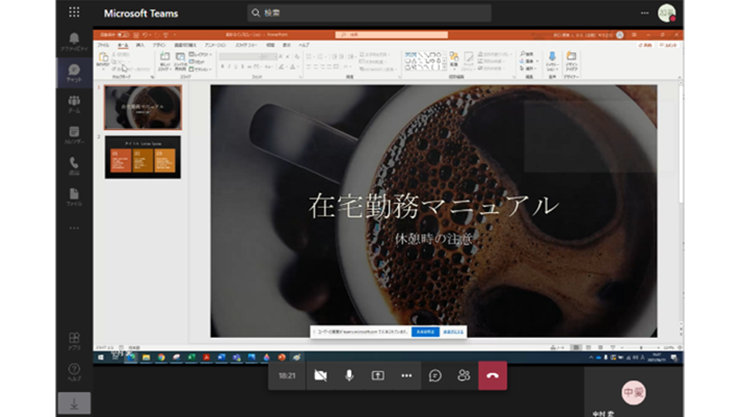The image size is (740, 417).
Task: Open Apps store icon in Teams sidebar
Action: tap(74, 340)
